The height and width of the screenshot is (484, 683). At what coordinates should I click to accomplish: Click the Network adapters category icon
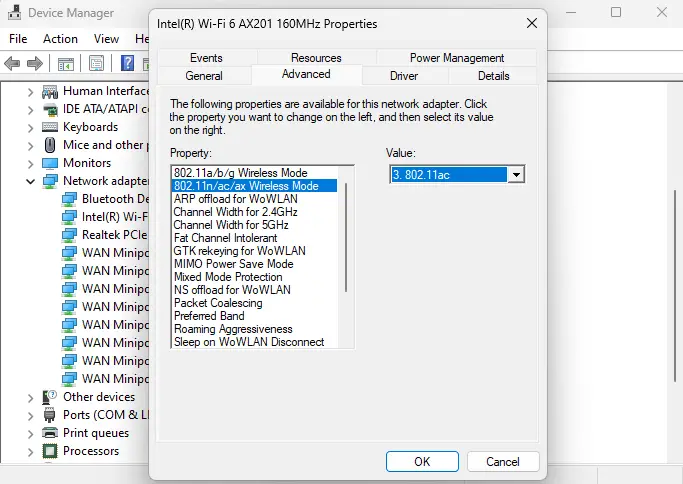[50, 181]
